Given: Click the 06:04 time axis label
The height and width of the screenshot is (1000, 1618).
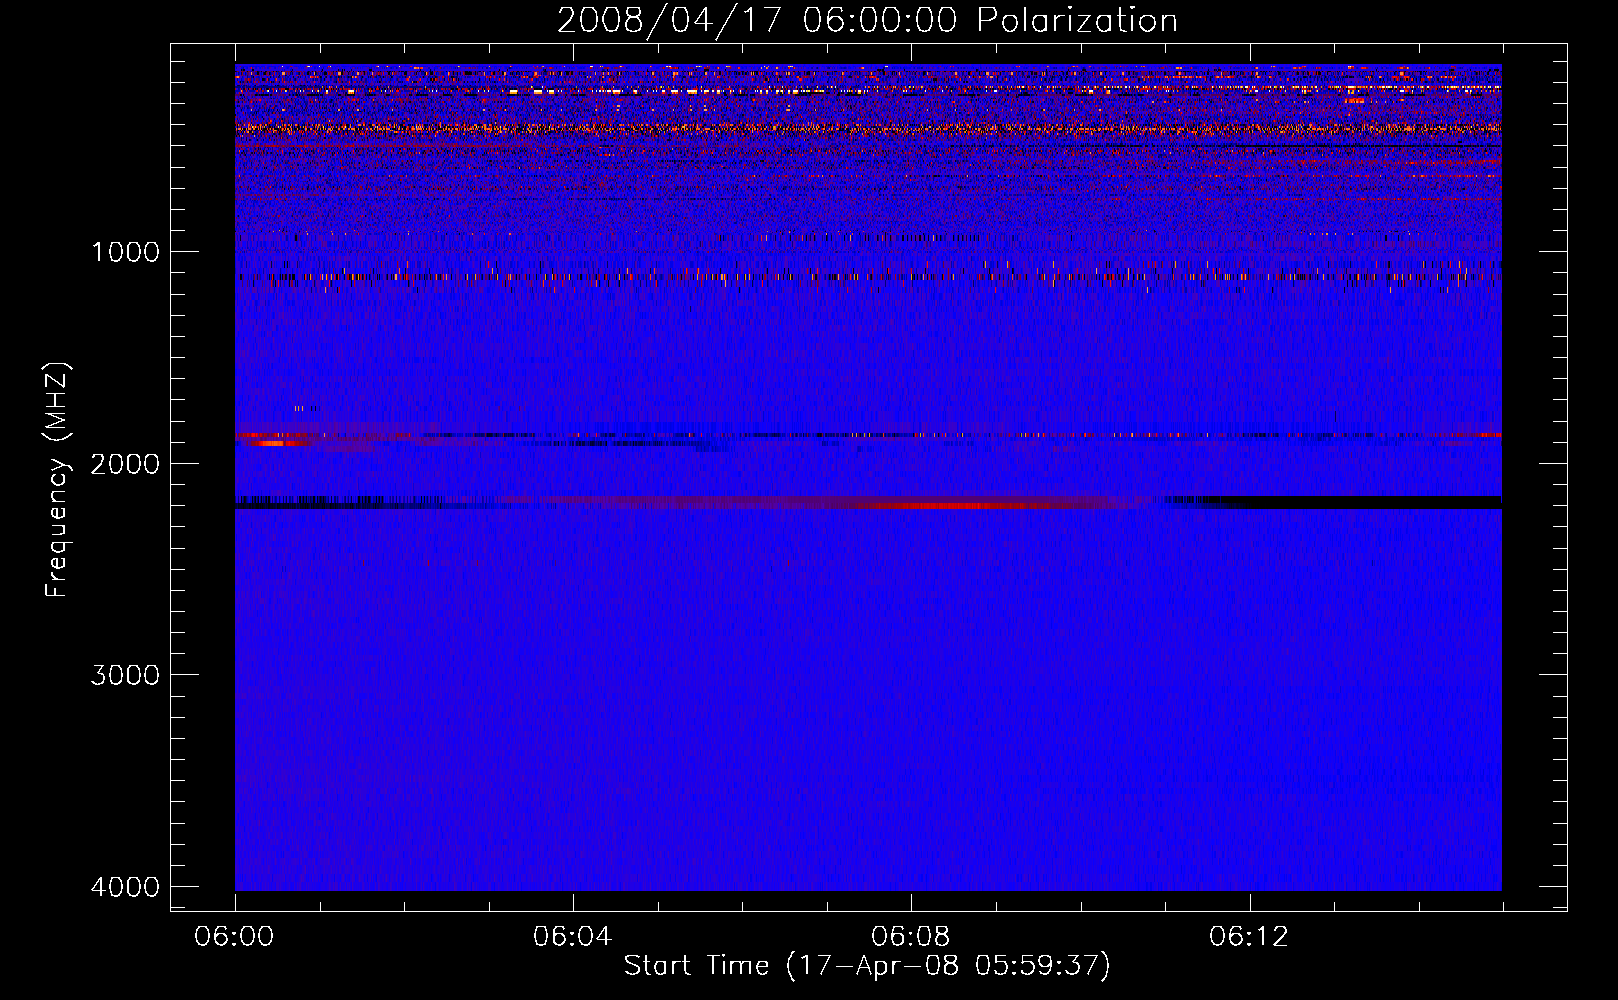Looking at the screenshot, I should (x=572, y=937).
